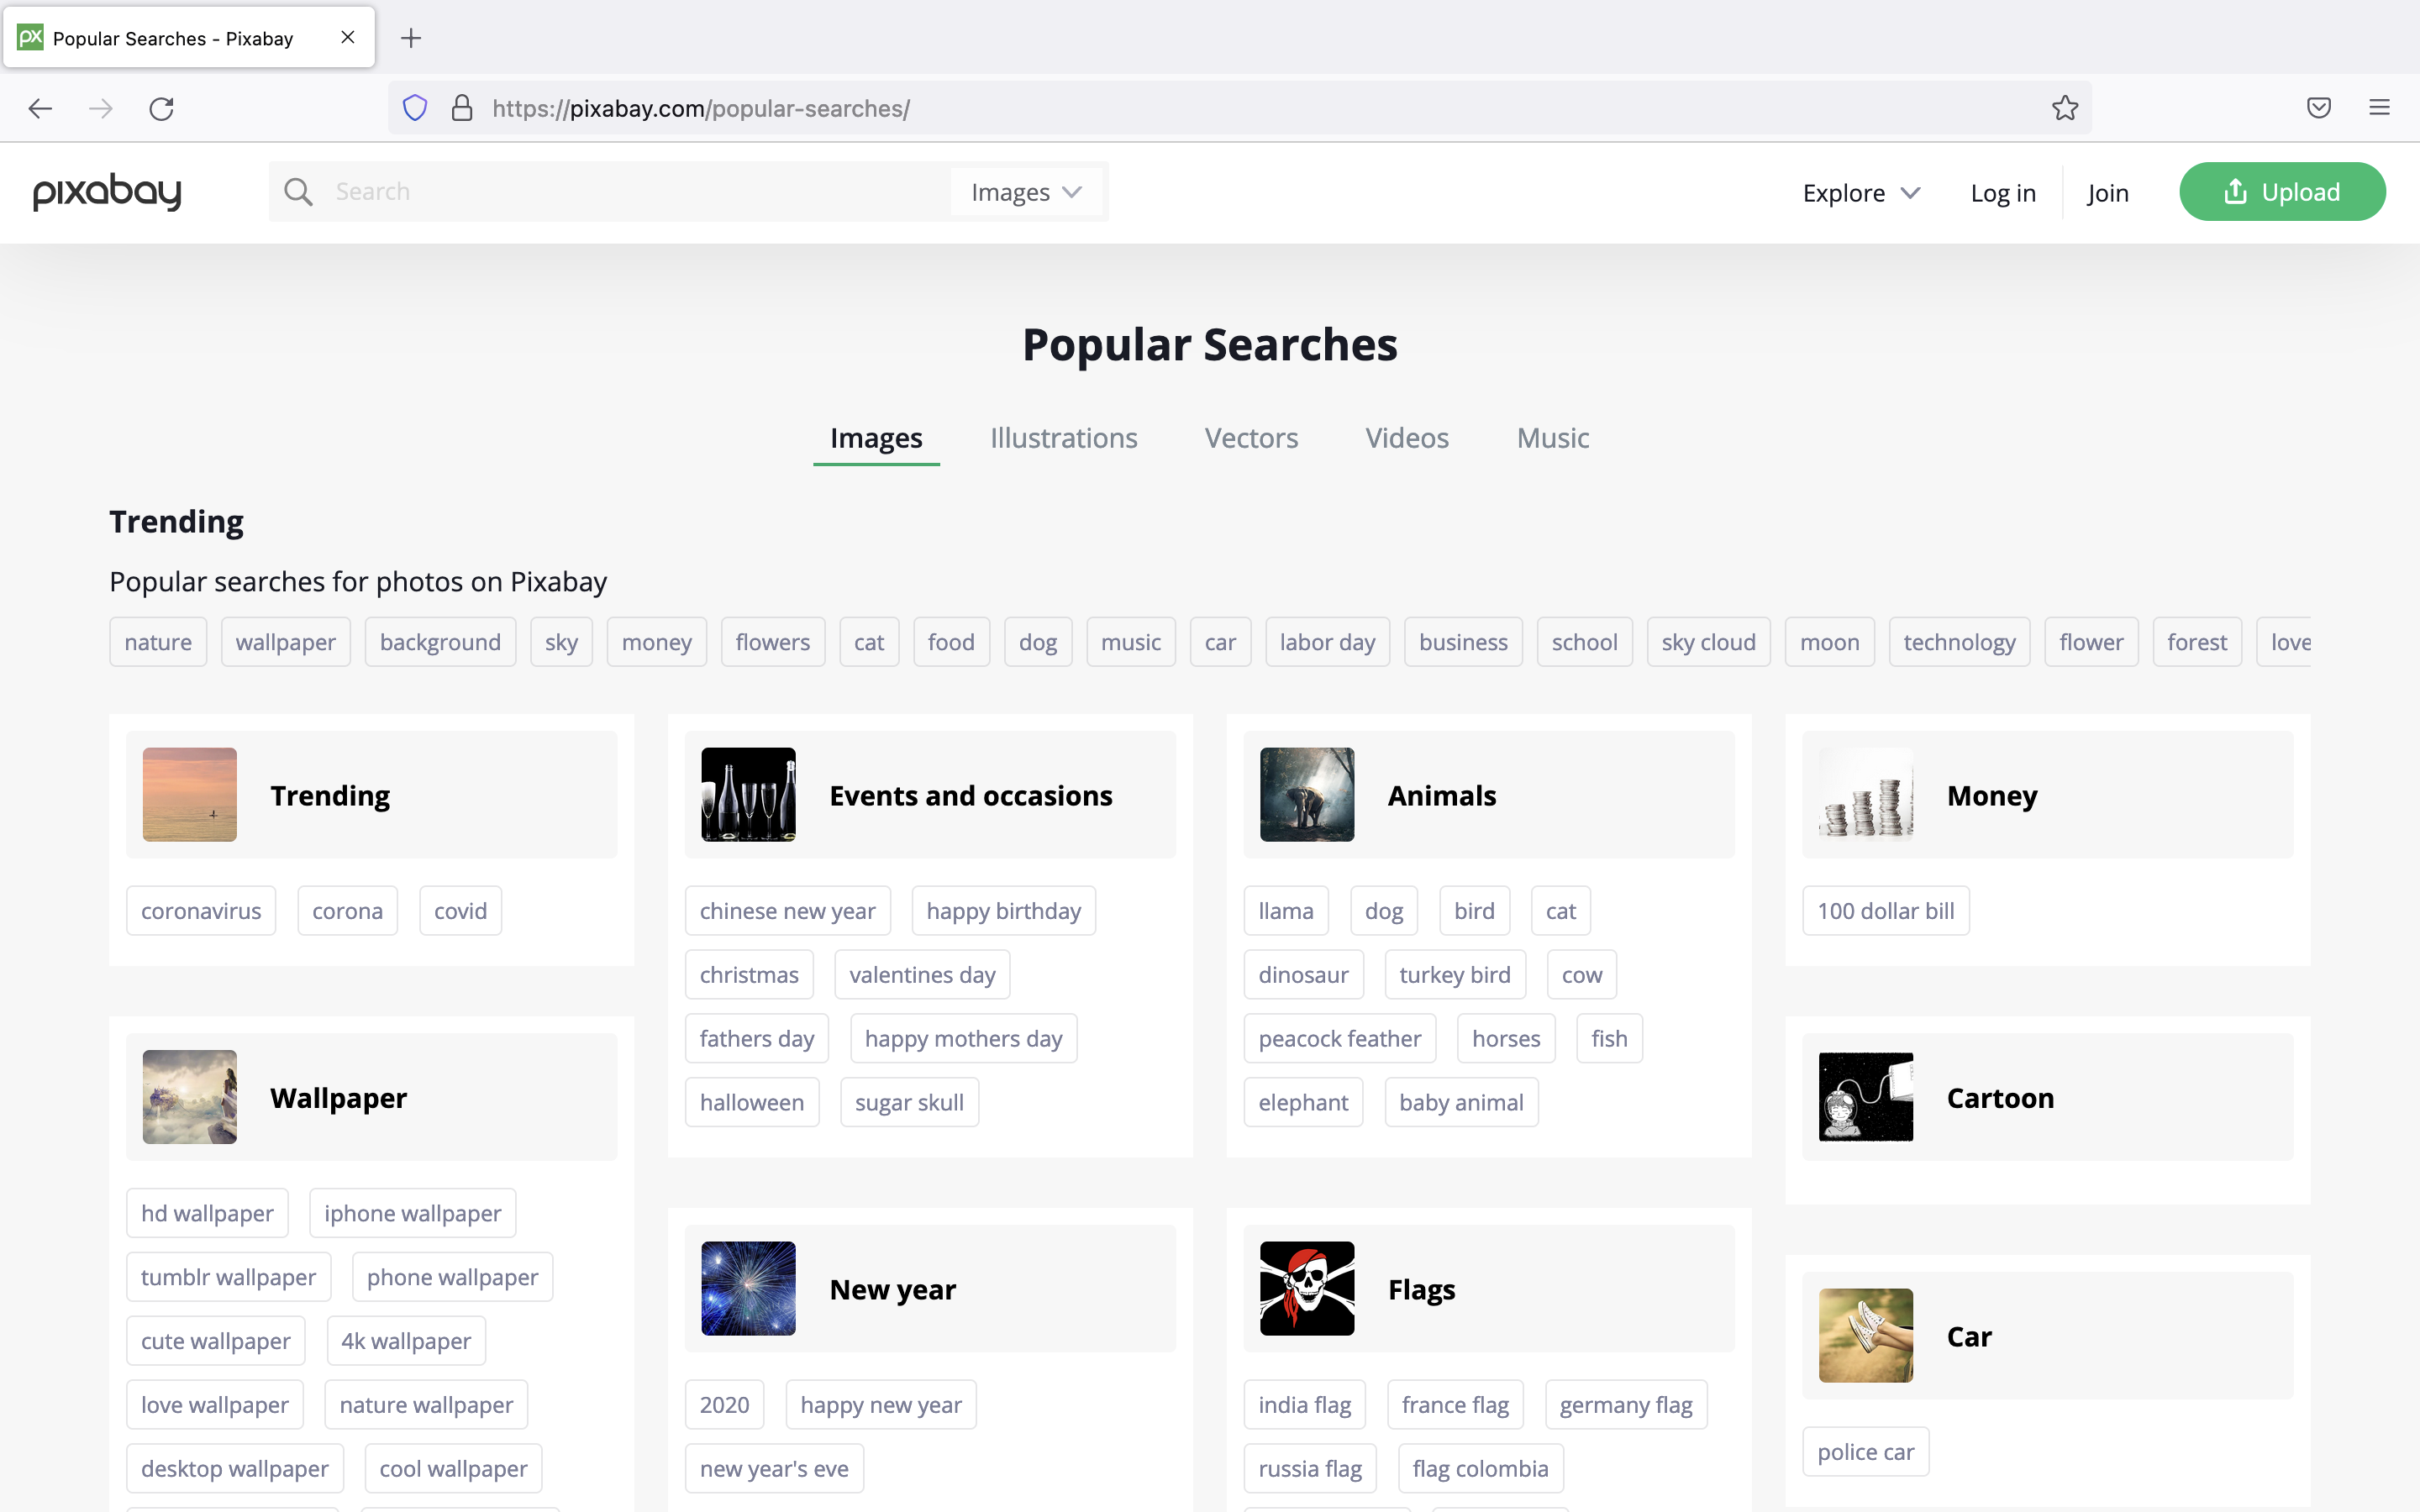Click the shield tracking protection icon

pos(415,108)
